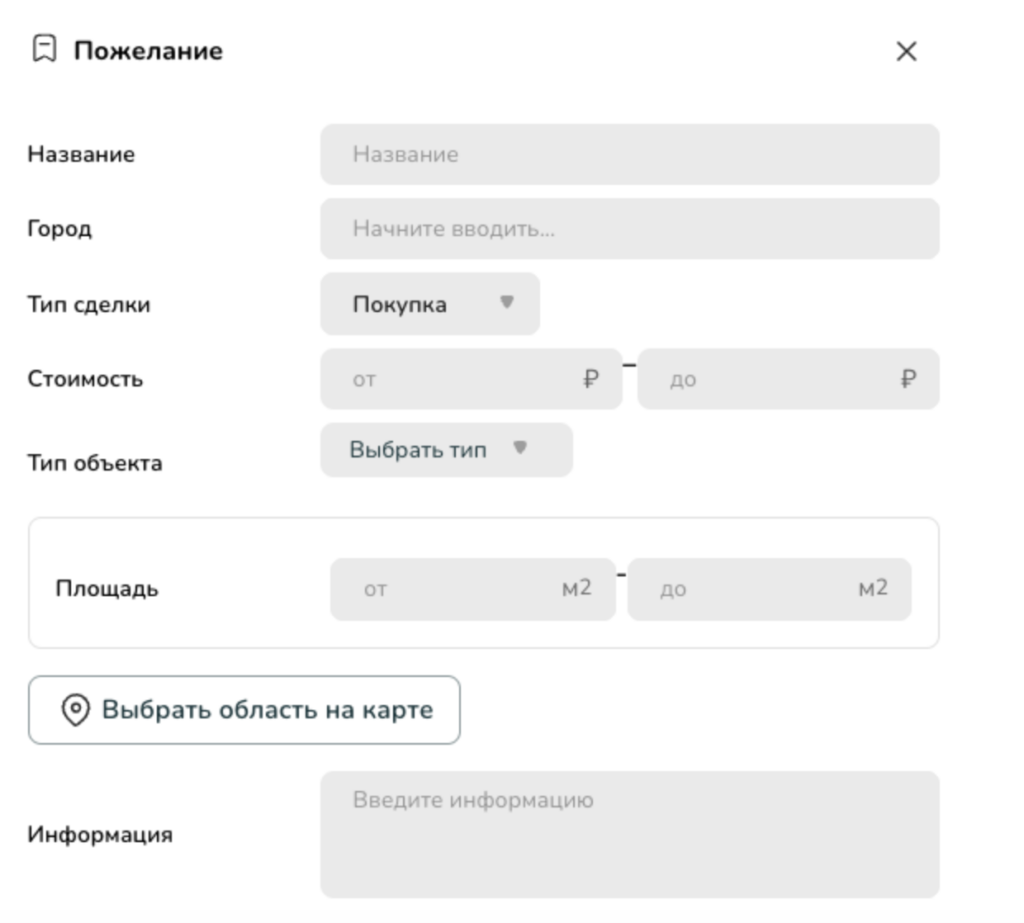Click the Тип объекта label

(x=94, y=464)
